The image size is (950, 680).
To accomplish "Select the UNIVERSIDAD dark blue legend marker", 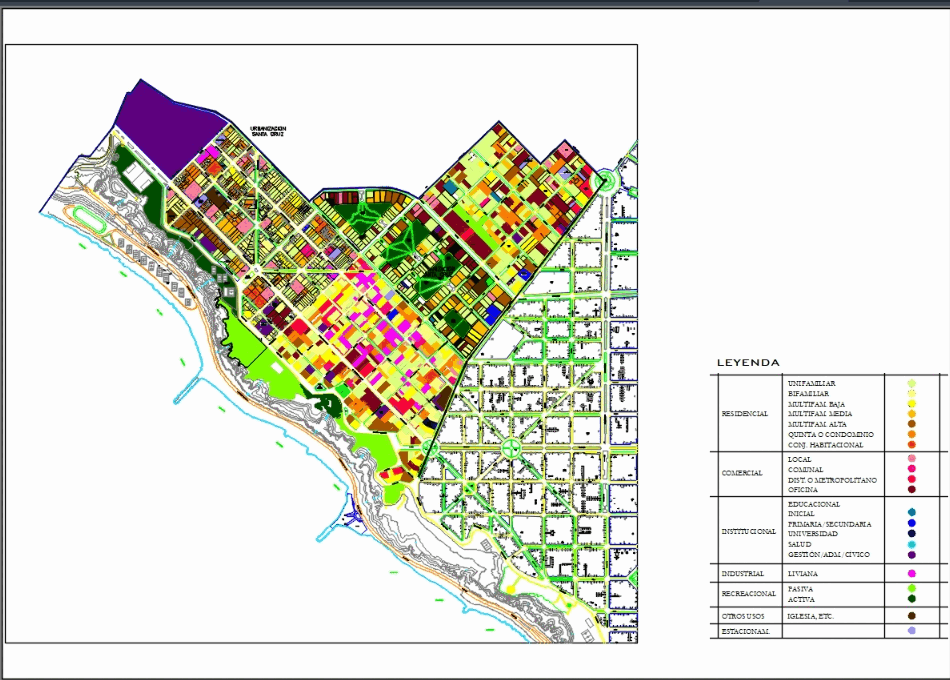I will tap(911, 533).
